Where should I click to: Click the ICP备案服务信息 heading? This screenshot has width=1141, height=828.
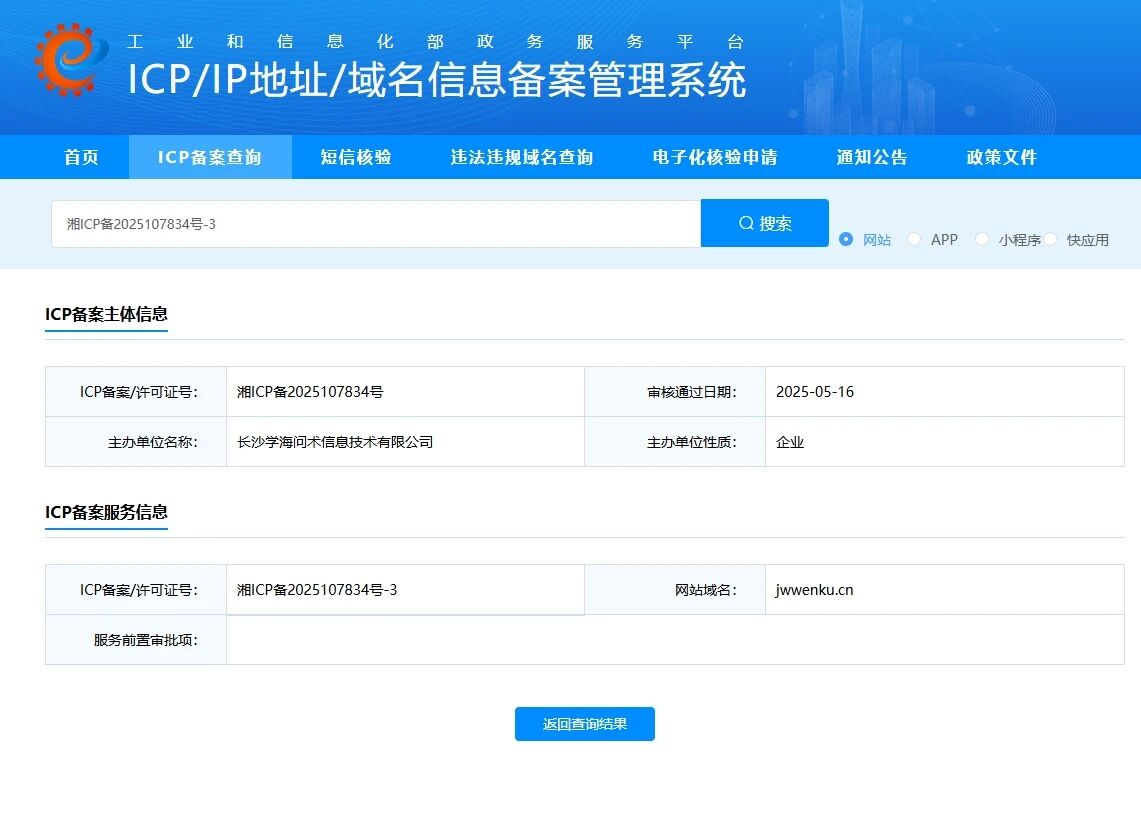(x=106, y=512)
